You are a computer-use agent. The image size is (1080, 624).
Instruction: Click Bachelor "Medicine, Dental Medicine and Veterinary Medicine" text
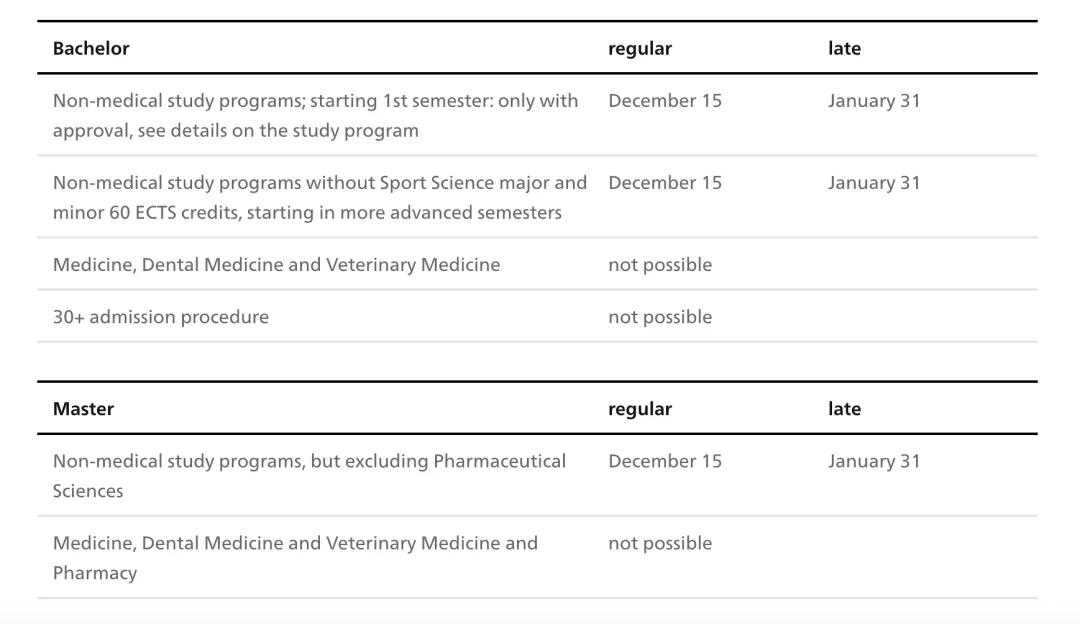(276, 264)
